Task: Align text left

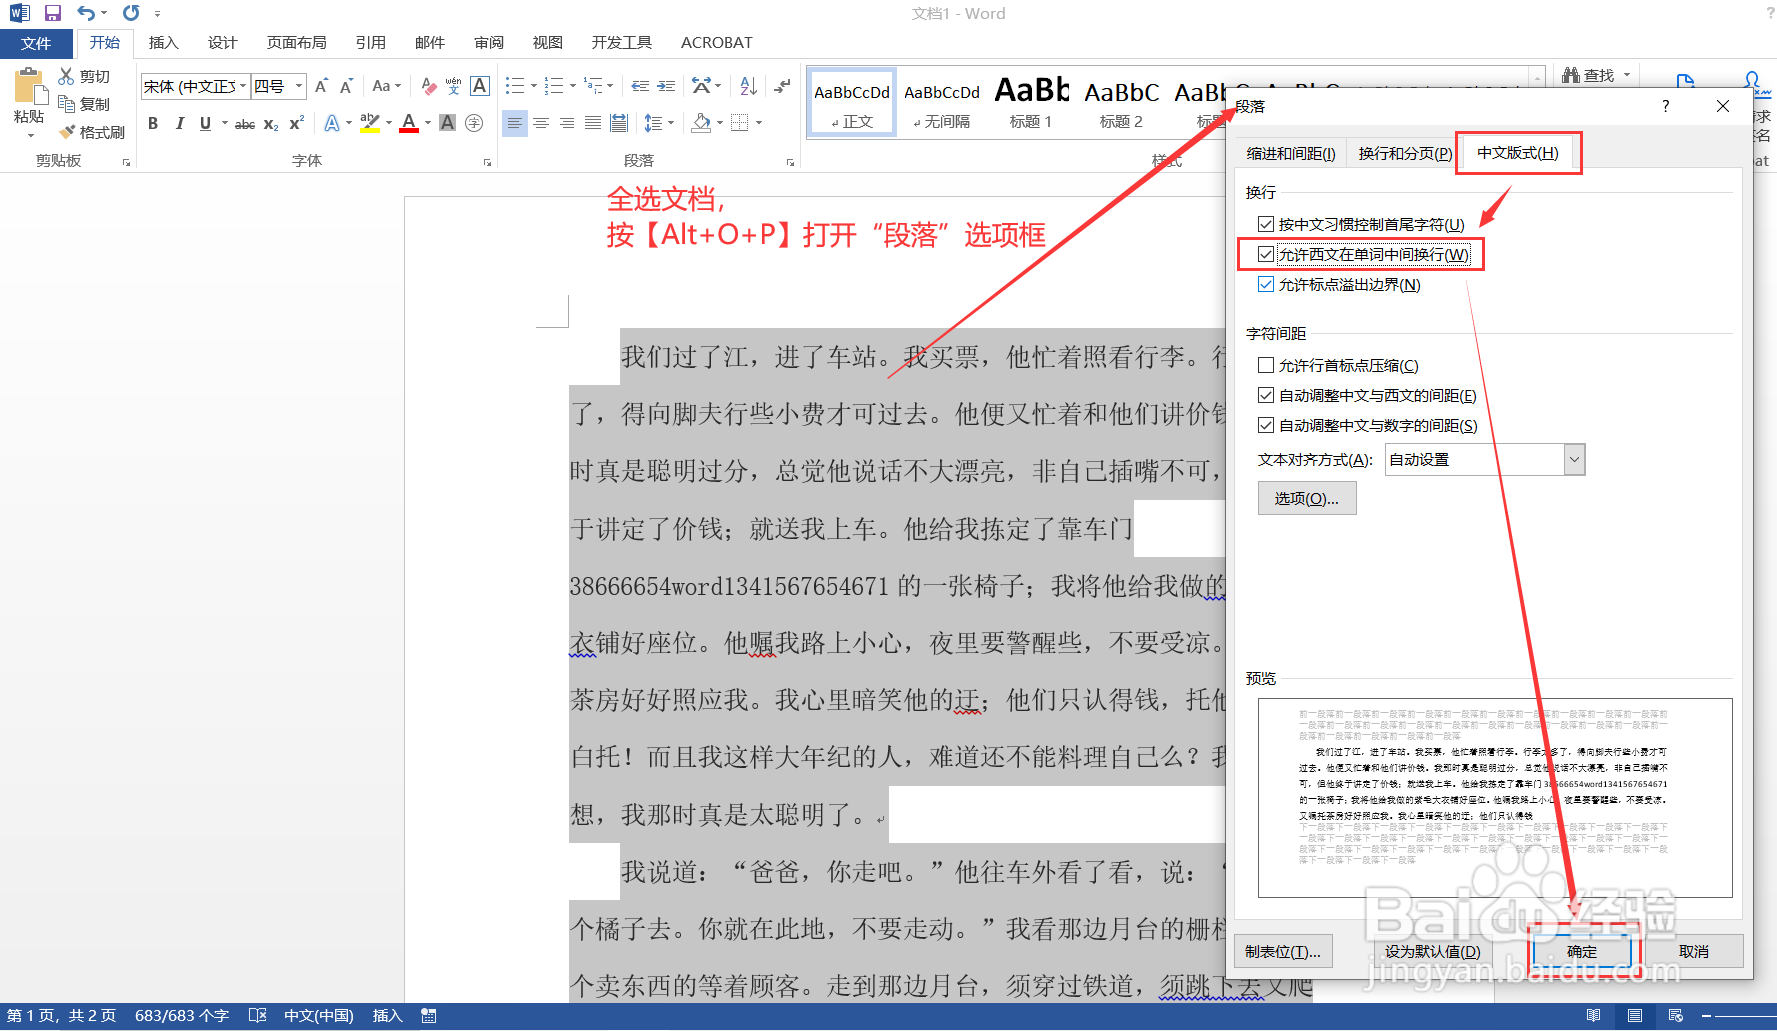Action: (514, 123)
